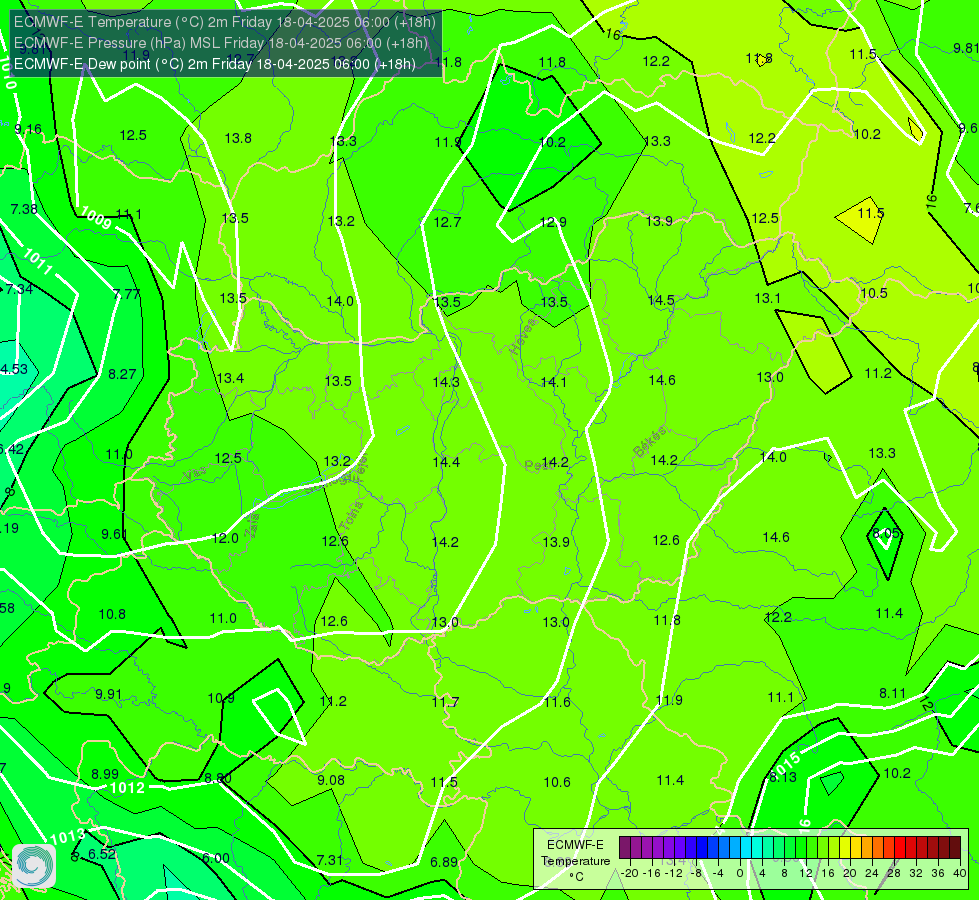Click the dew point value '9.61'
Screen dimensions: 979x900
(x=114, y=535)
